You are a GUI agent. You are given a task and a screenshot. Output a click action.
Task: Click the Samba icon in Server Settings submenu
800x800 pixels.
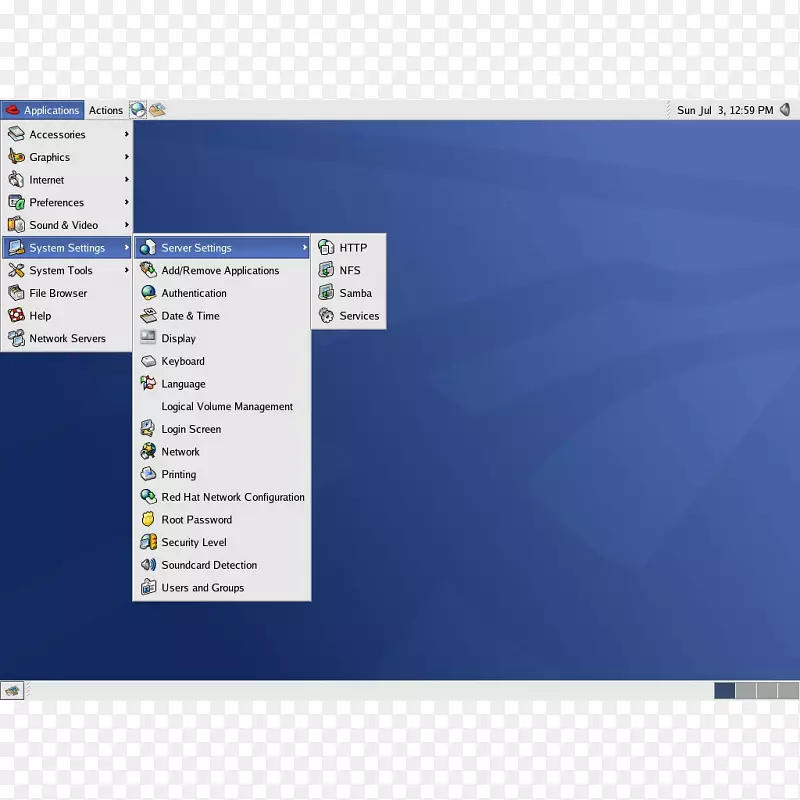click(326, 293)
